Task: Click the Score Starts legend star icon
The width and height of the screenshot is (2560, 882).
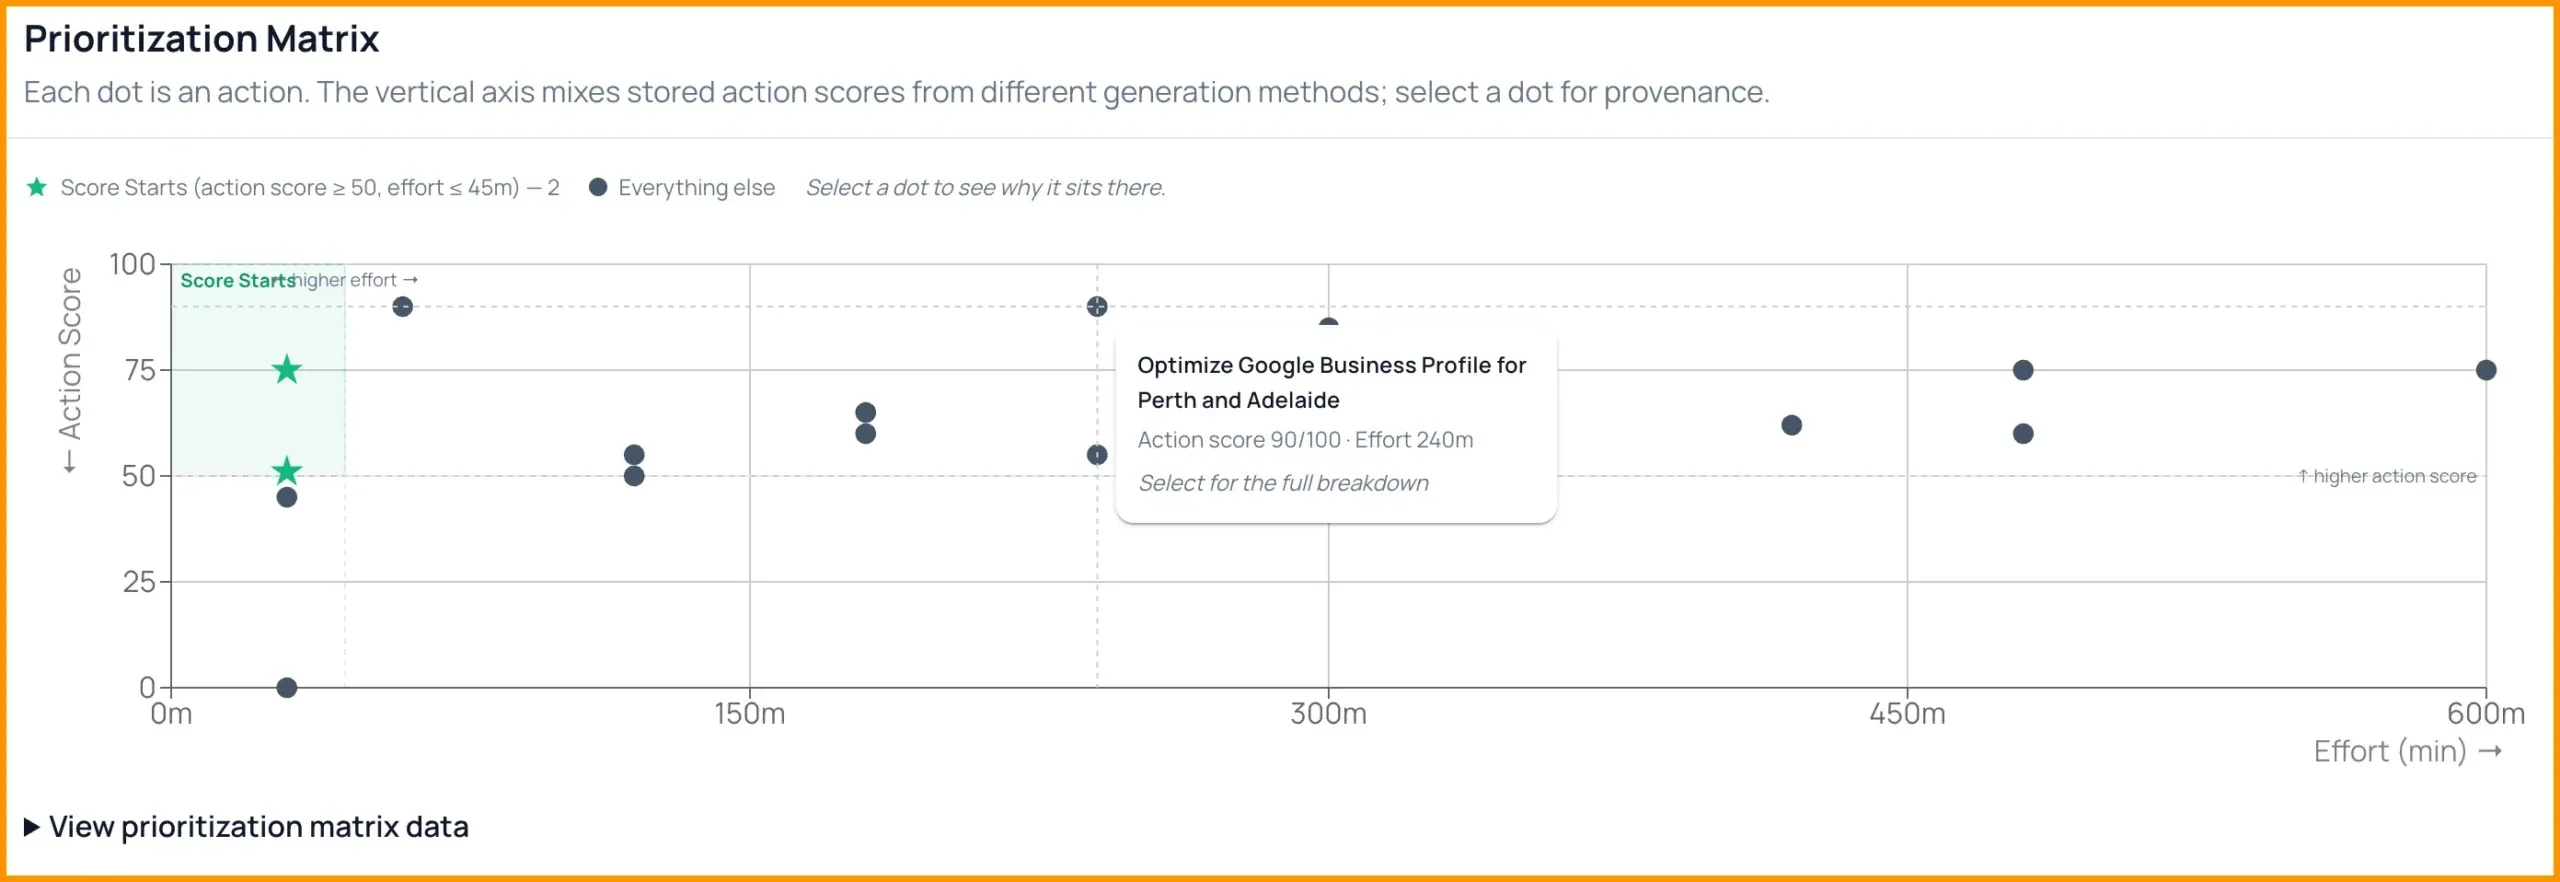Action: pyautogui.click(x=37, y=187)
